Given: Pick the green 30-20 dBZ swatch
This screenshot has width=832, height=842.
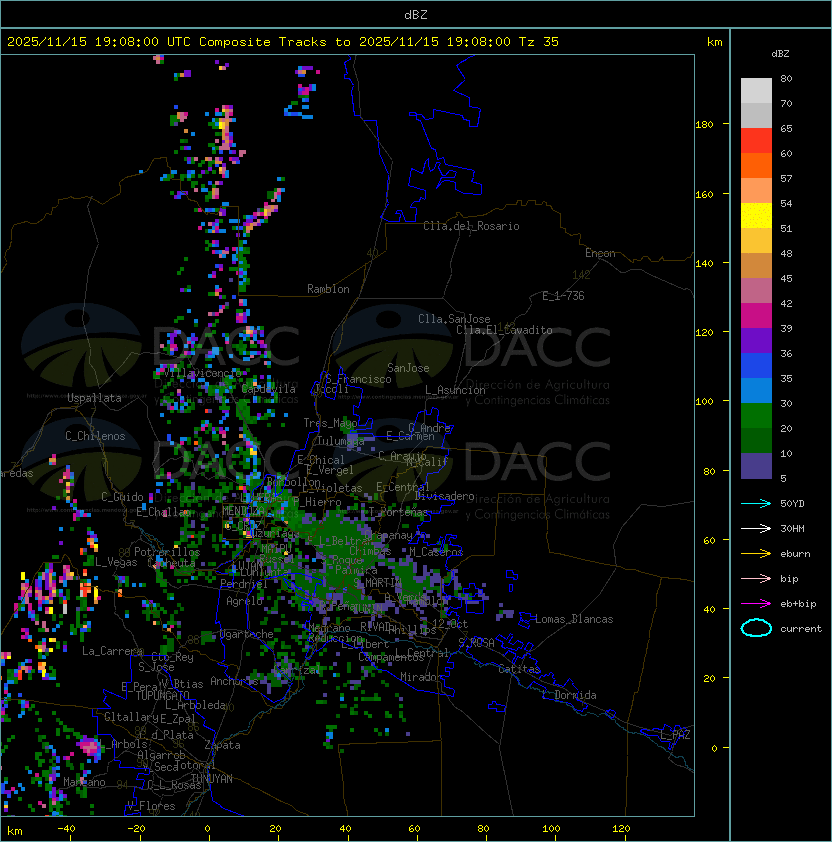Looking at the screenshot, I should point(756,416).
